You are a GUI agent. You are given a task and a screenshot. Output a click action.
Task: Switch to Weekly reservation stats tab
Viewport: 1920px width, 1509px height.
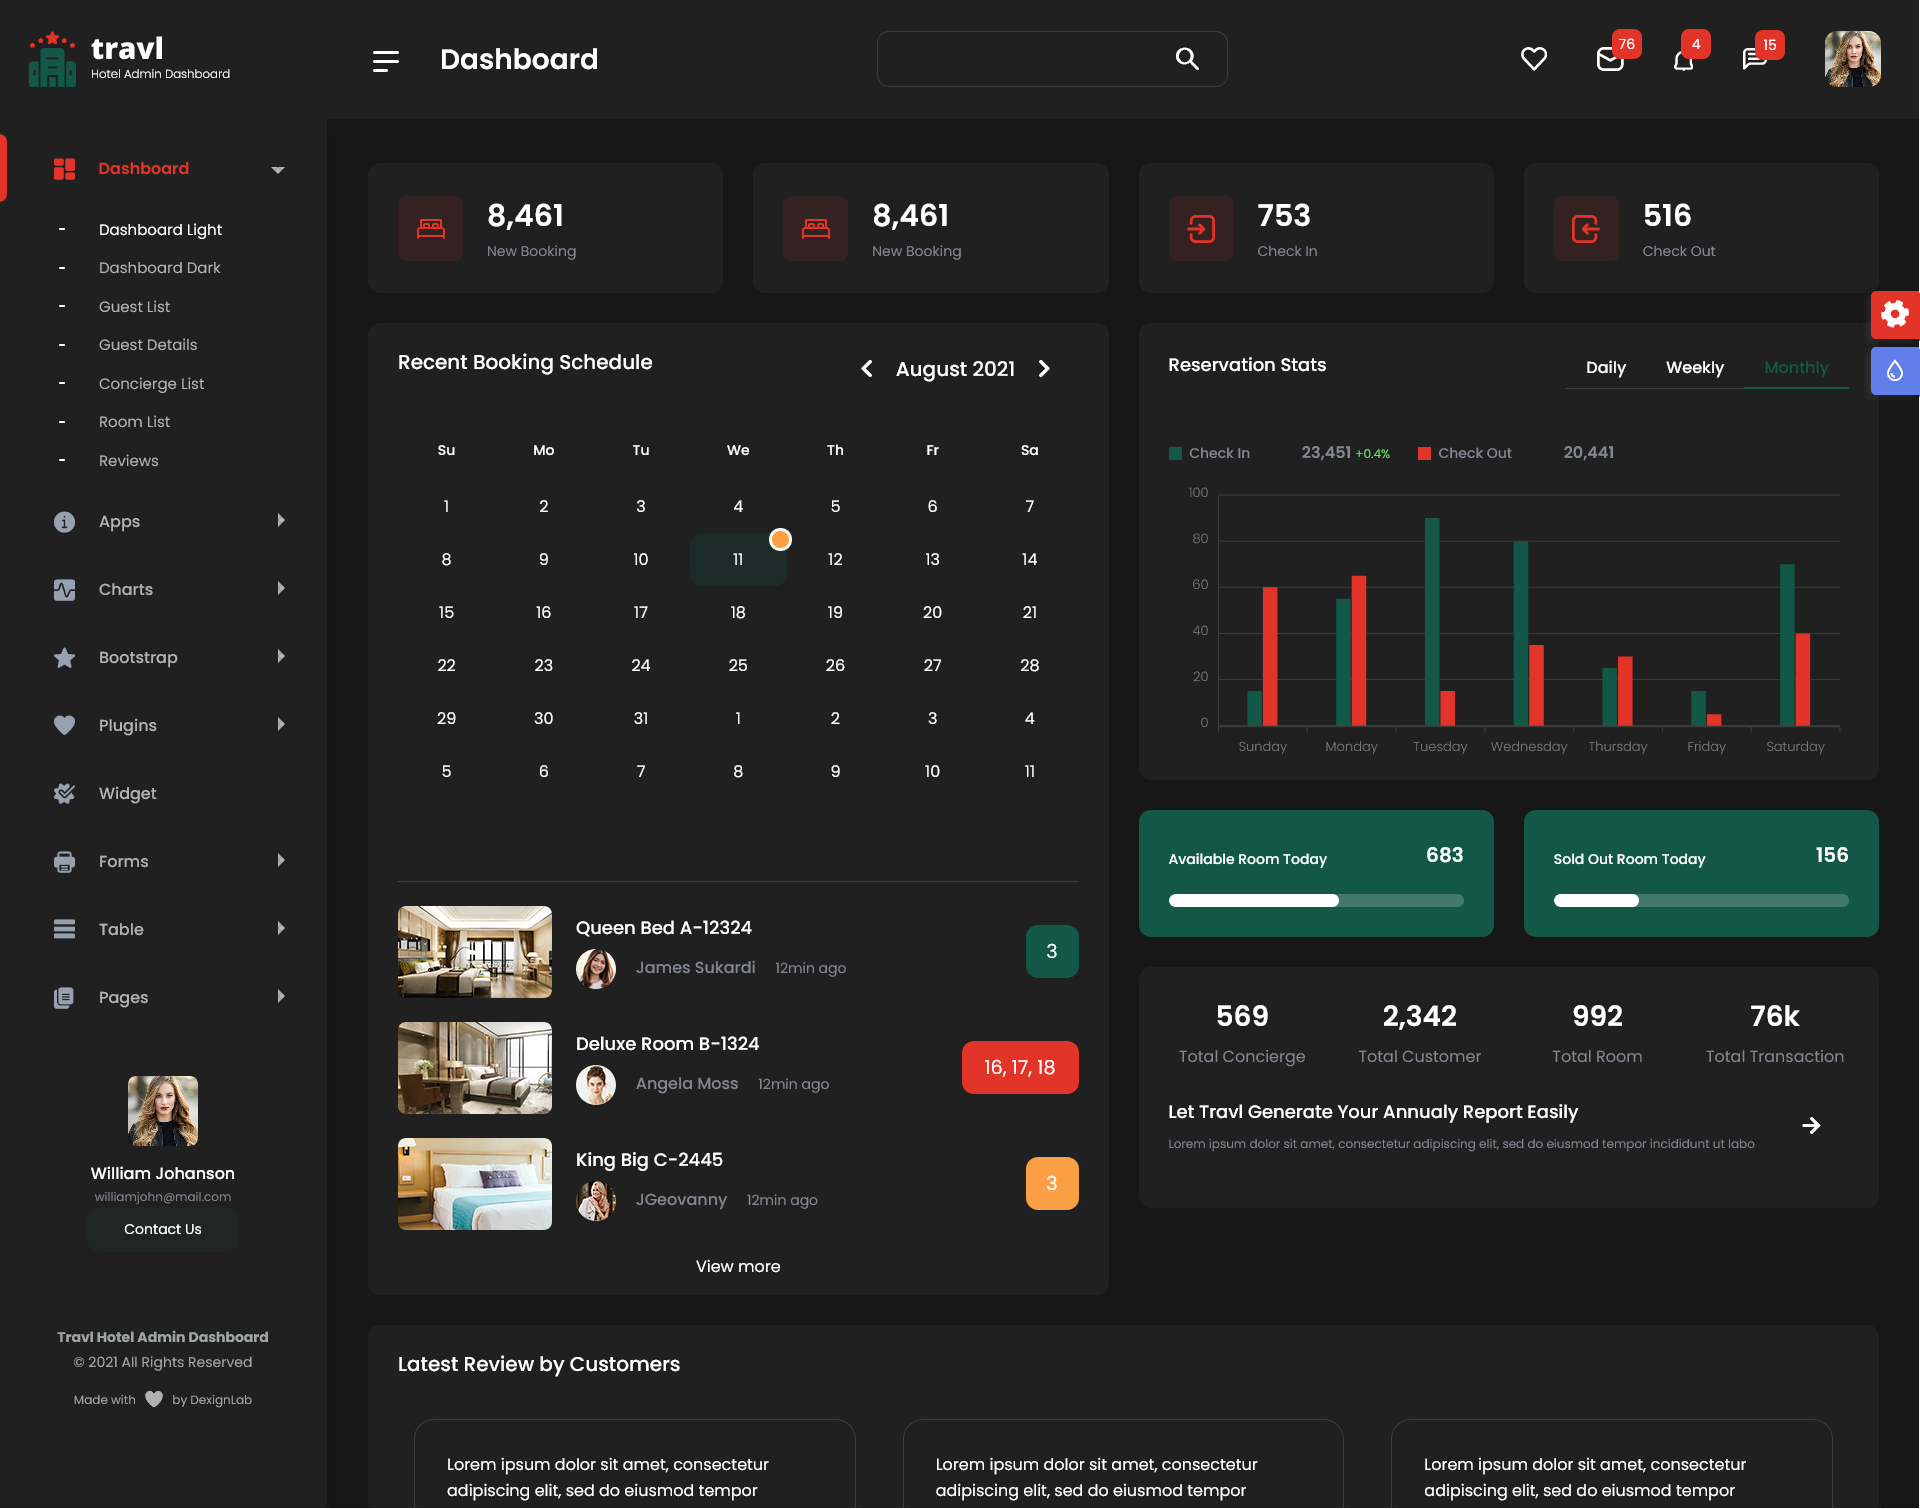1694,368
